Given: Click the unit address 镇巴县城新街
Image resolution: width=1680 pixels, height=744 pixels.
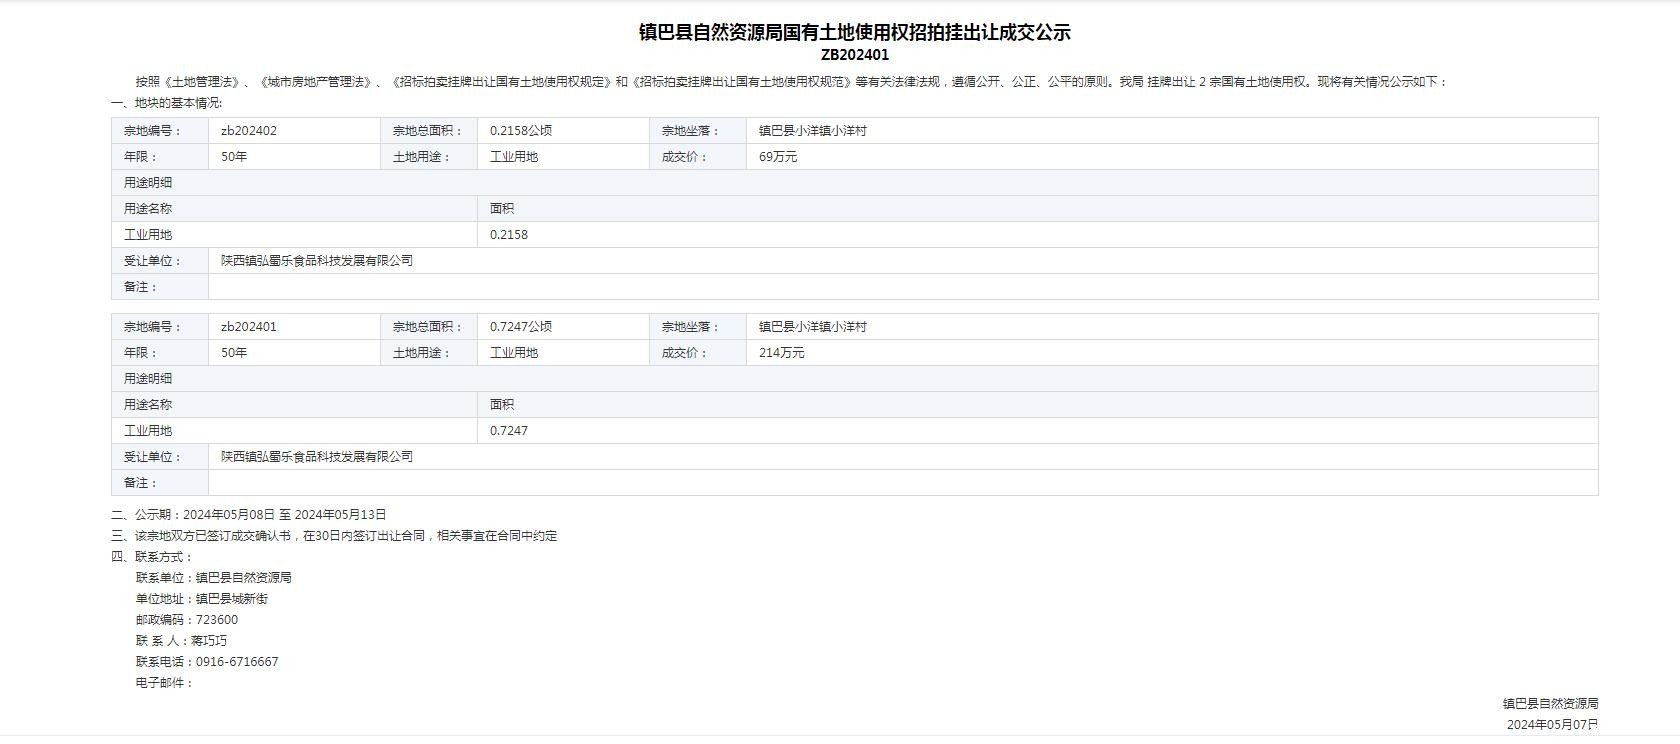Looking at the screenshot, I should [232, 599].
